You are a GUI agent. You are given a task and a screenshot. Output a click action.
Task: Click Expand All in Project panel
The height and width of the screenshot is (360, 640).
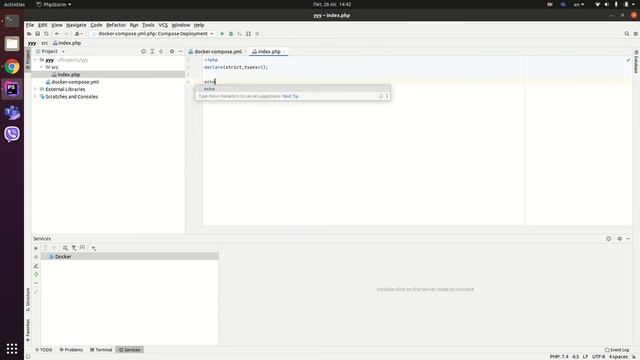pyautogui.click(x=152, y=51)
